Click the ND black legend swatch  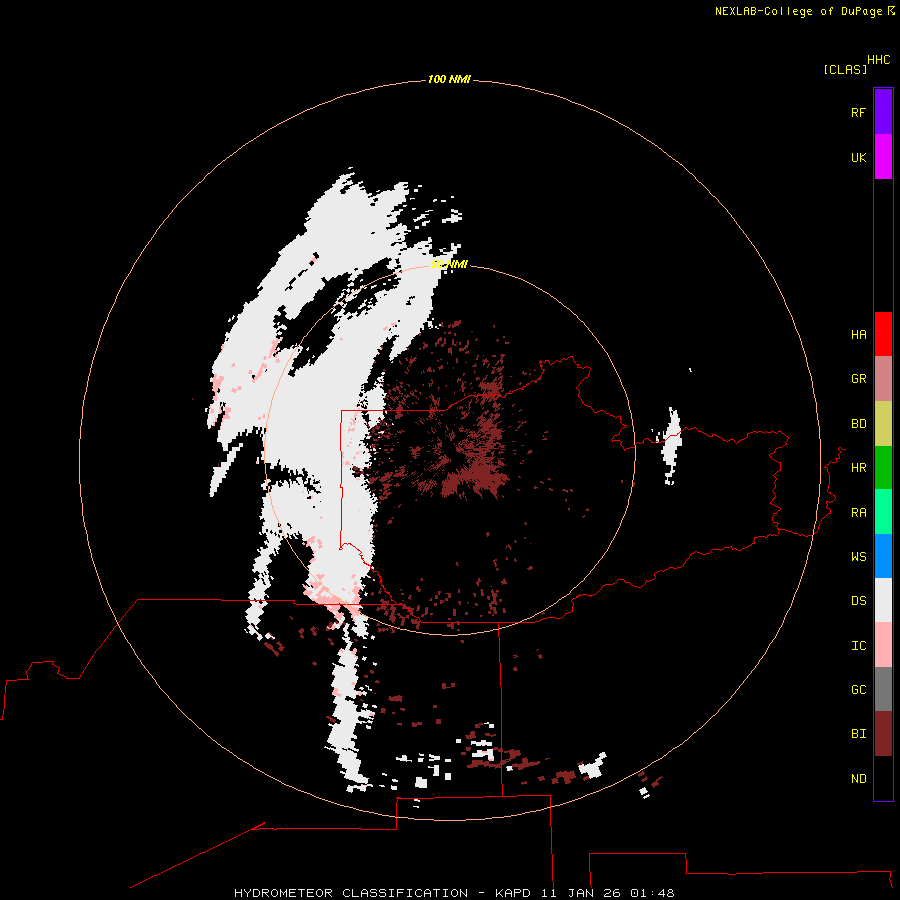click(883, 778)
